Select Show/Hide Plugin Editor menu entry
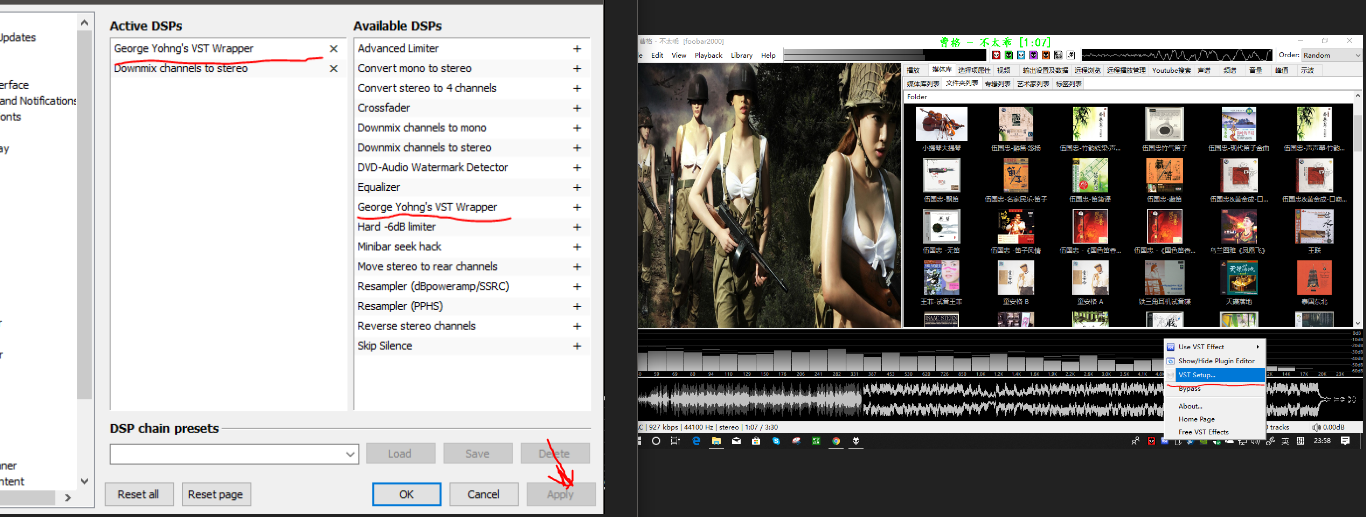The width and height of the screenshot is (1366, 517). 1215,360
